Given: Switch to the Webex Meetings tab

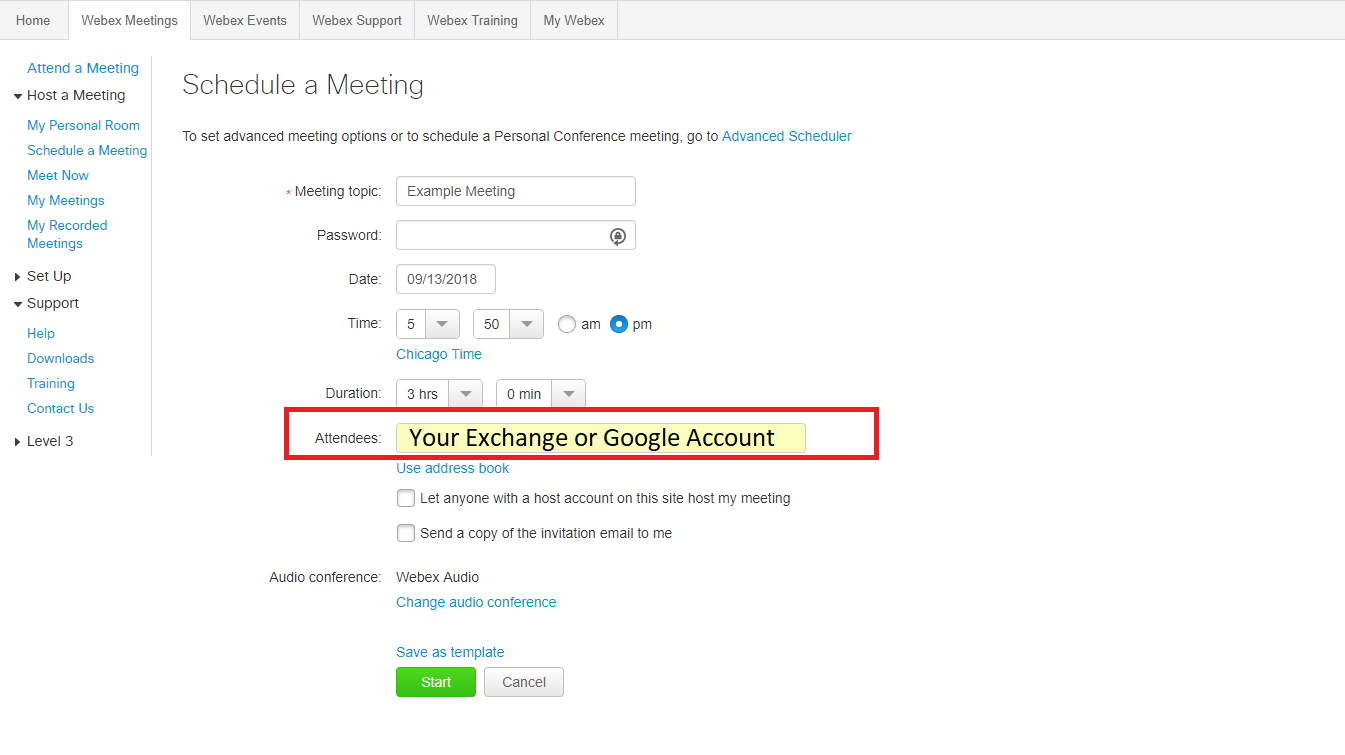Looking at the screenshot, I should click(x=129, y=20).
